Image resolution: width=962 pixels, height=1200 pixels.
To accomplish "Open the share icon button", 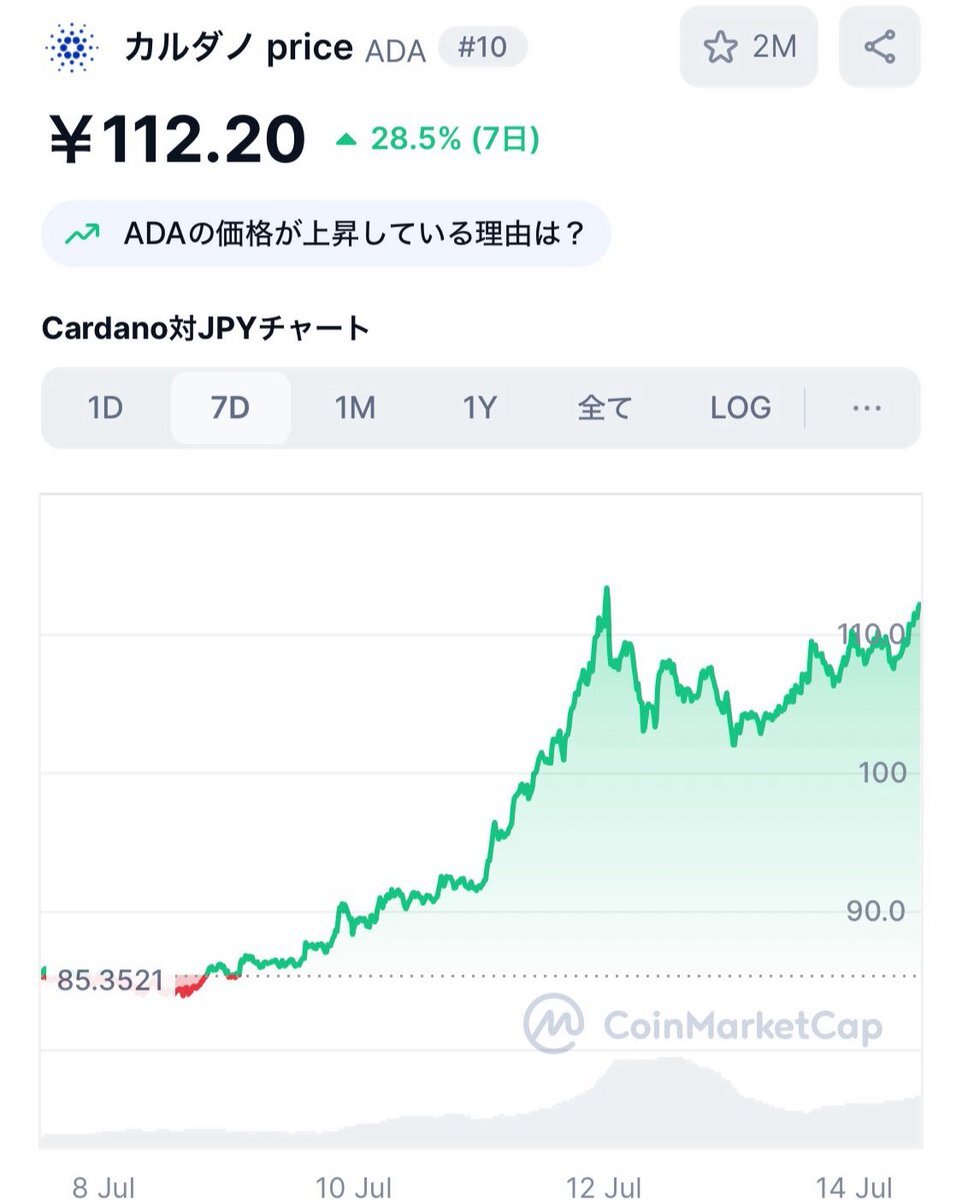I will 879,47.
